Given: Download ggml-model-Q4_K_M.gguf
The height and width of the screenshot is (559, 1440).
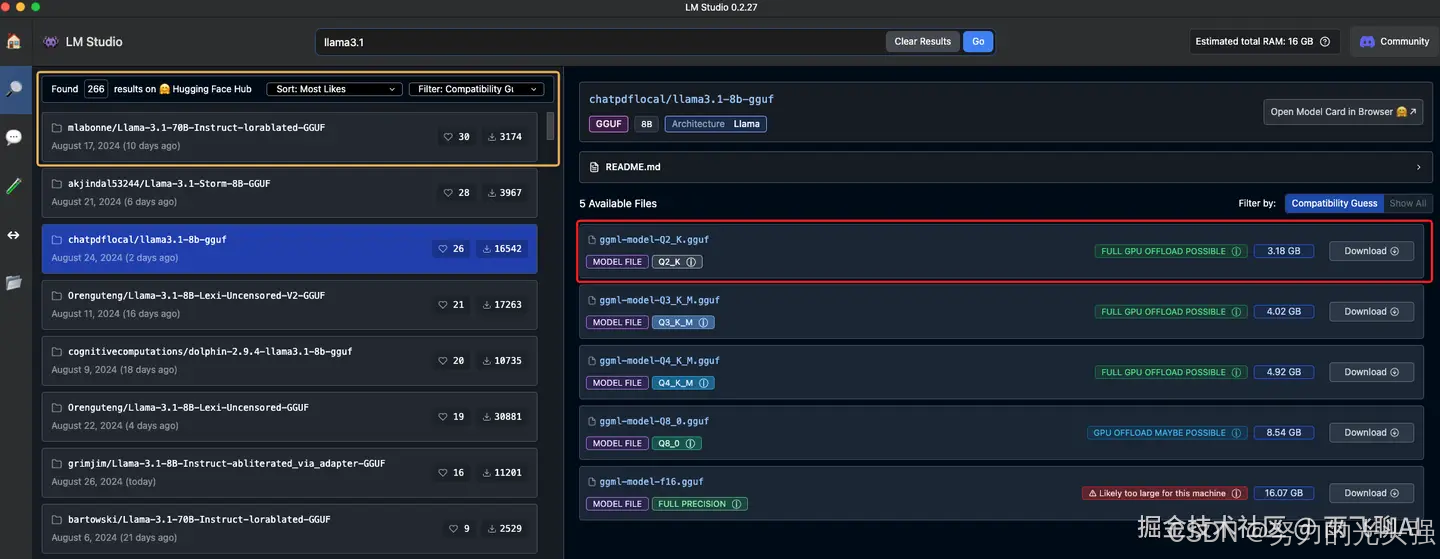Looking at the screenshot, I should coord(1371,372).
